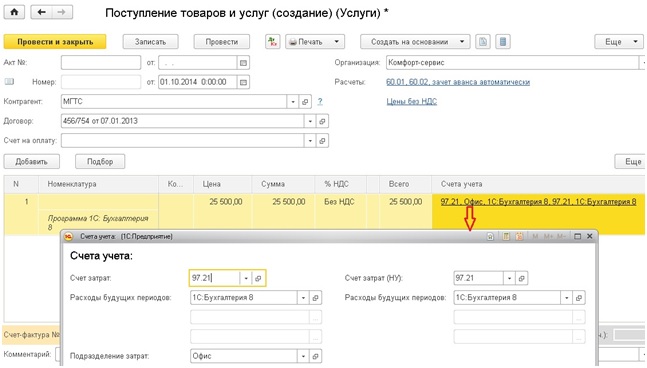This screenshot has height=368, width=647.
Task: Click the help question mark near Контрагент
Action: (320, 101)
